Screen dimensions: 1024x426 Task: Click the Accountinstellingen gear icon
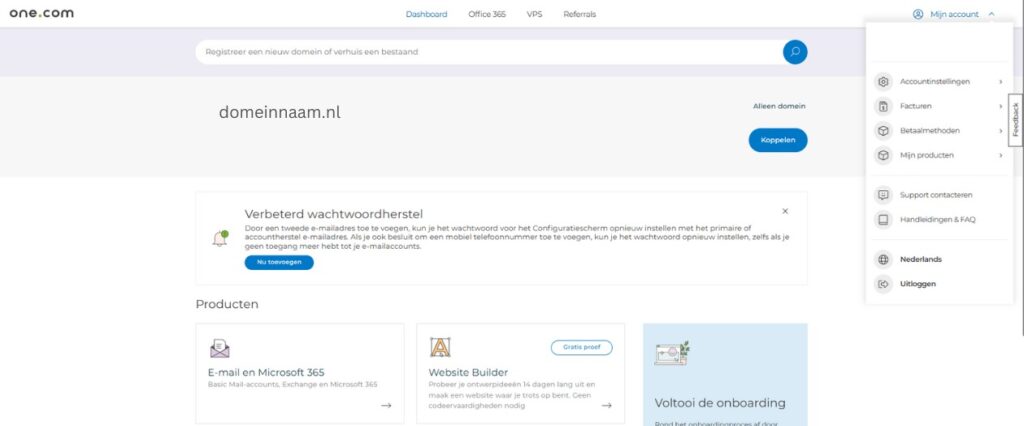[x=883, y=82]
